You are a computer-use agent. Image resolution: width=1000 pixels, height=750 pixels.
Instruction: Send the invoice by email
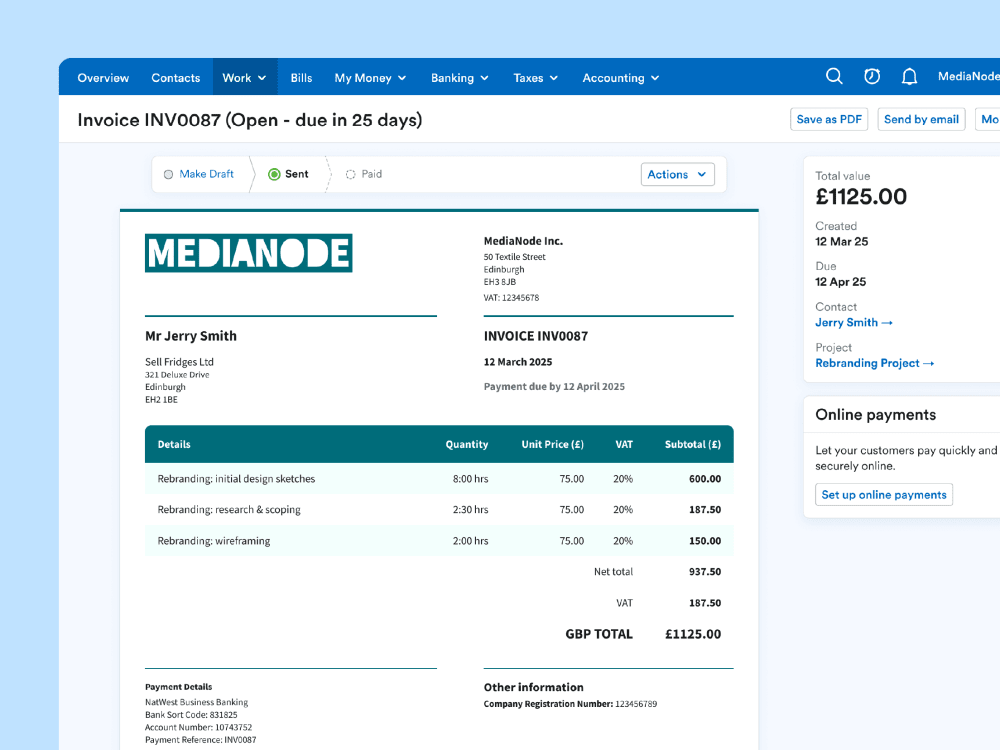921,118
